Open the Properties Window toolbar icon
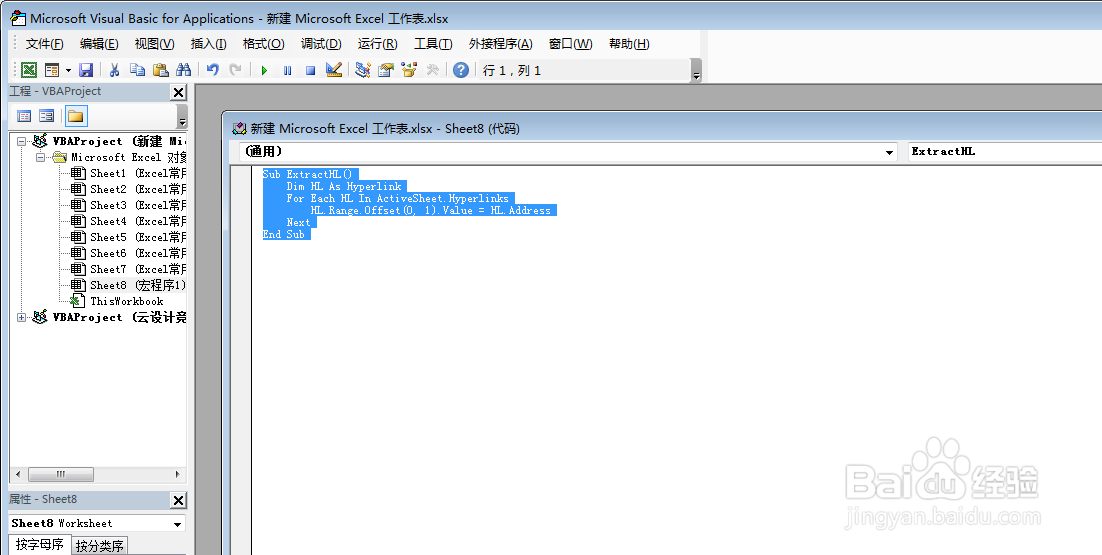This screenshot has width=1102, height=555. coord(386,70)
